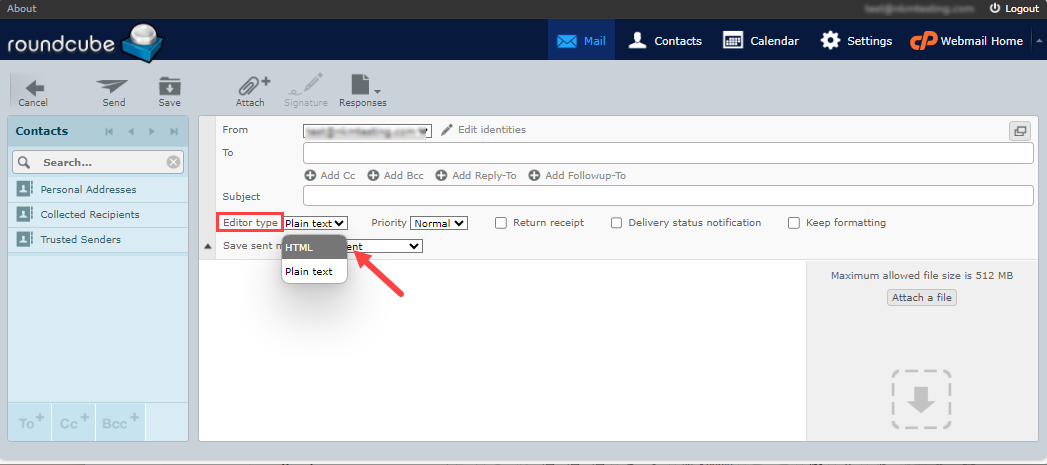The width and height of the screenshot is (1047, 465).
Task: Open the Priority dropdown
Action: [438, 223]
